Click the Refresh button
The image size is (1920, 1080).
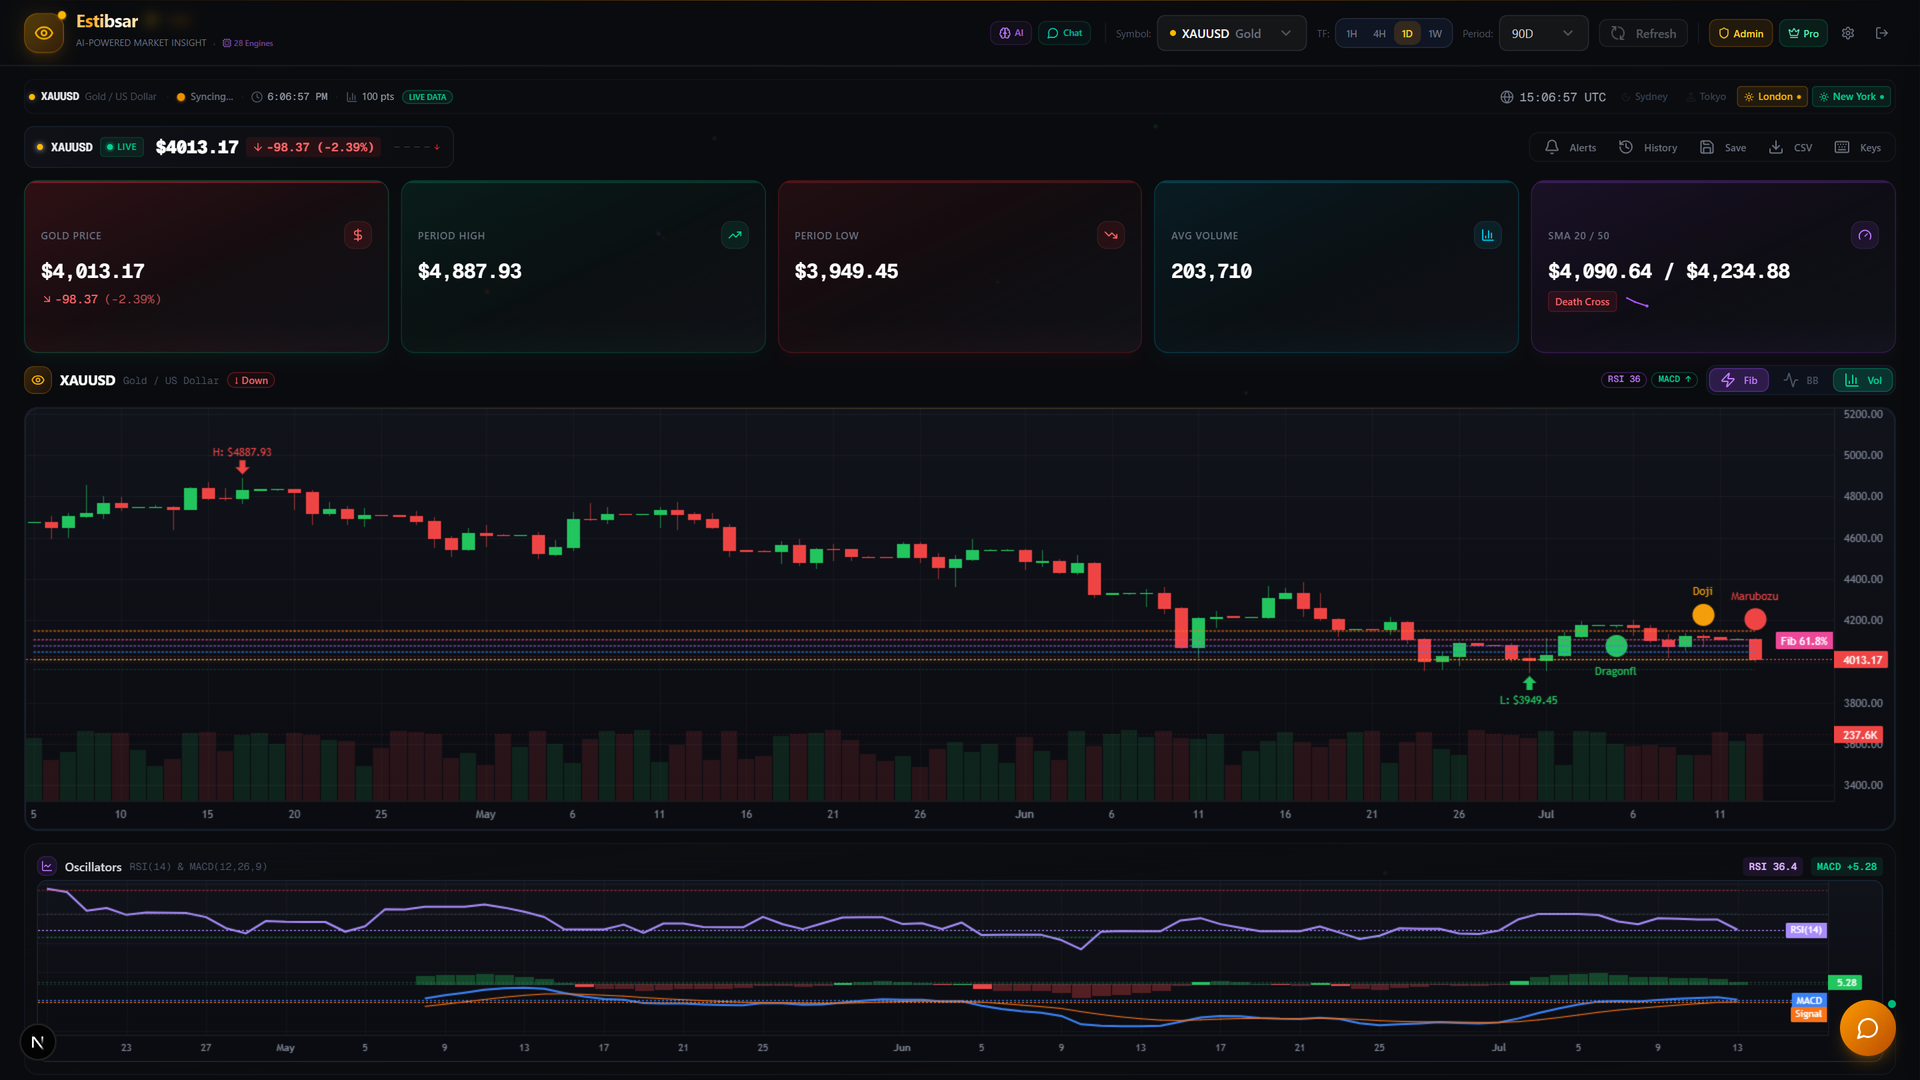coord(1643,33)
